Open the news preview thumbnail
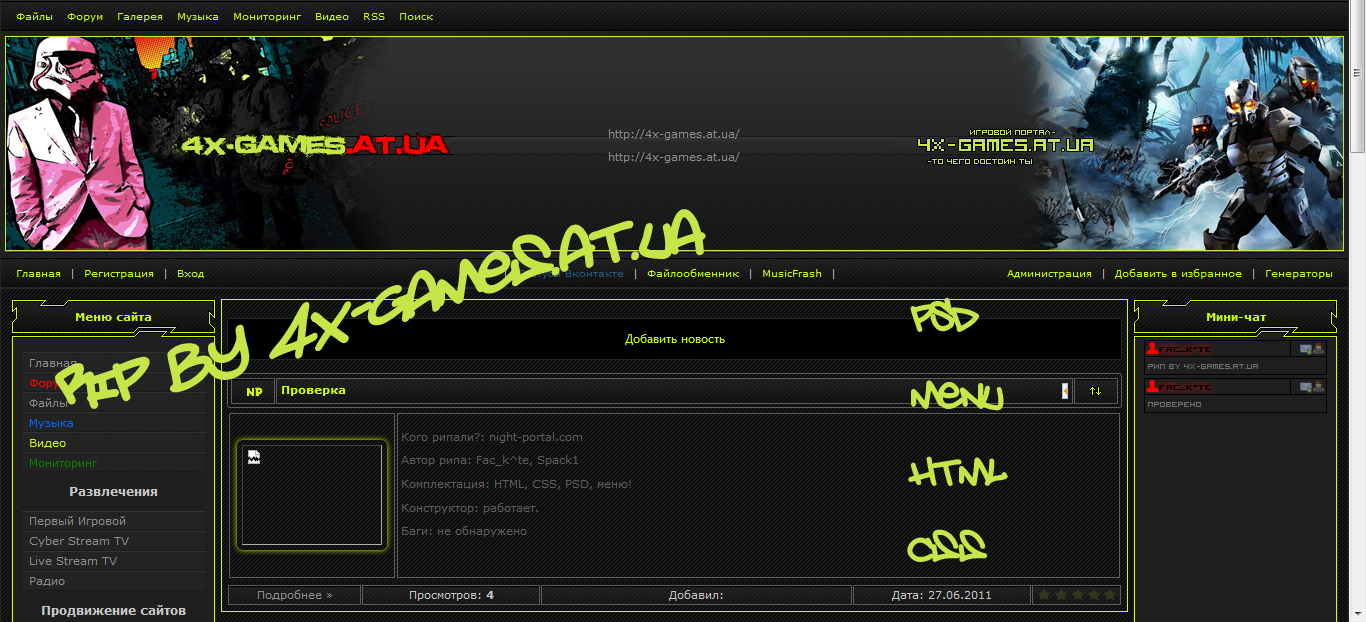 pyautogui.click(x=312, y=495)
